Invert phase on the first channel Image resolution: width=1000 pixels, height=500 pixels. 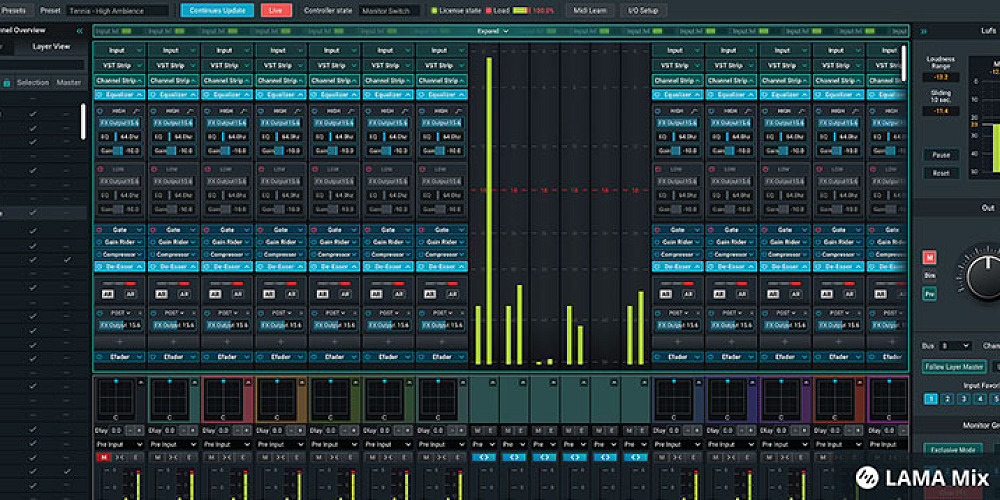(120, 457)
